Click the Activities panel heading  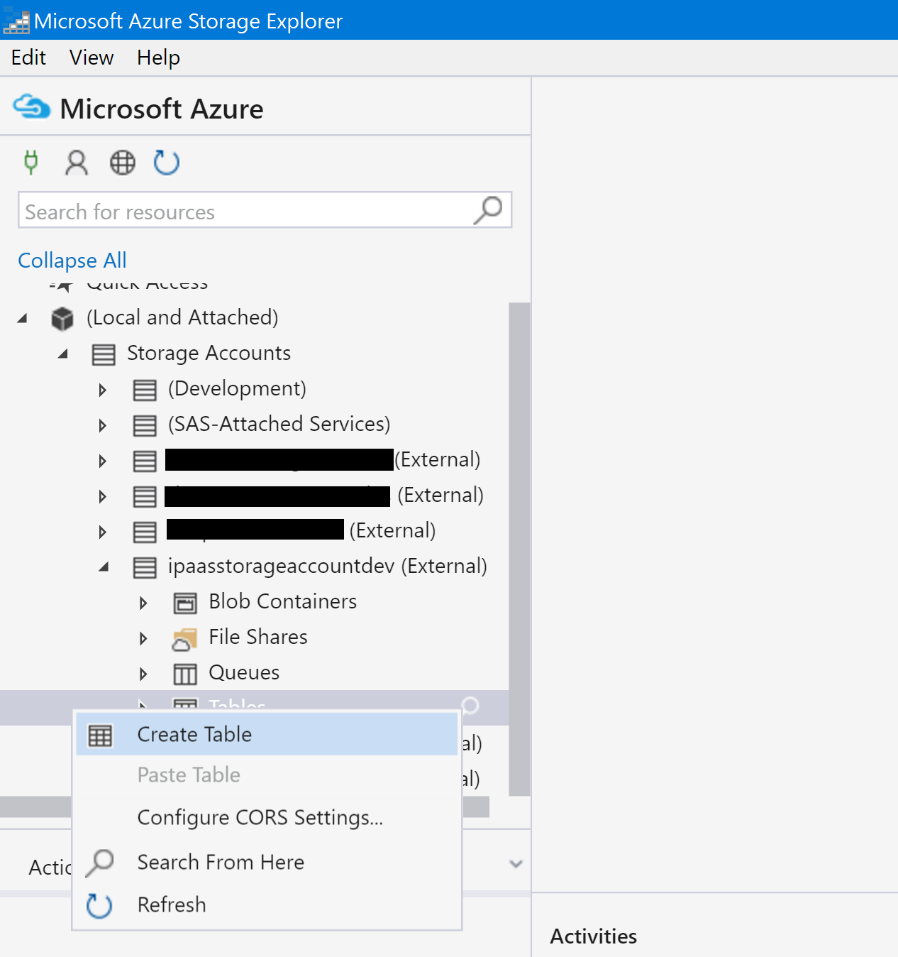[593, 936]
